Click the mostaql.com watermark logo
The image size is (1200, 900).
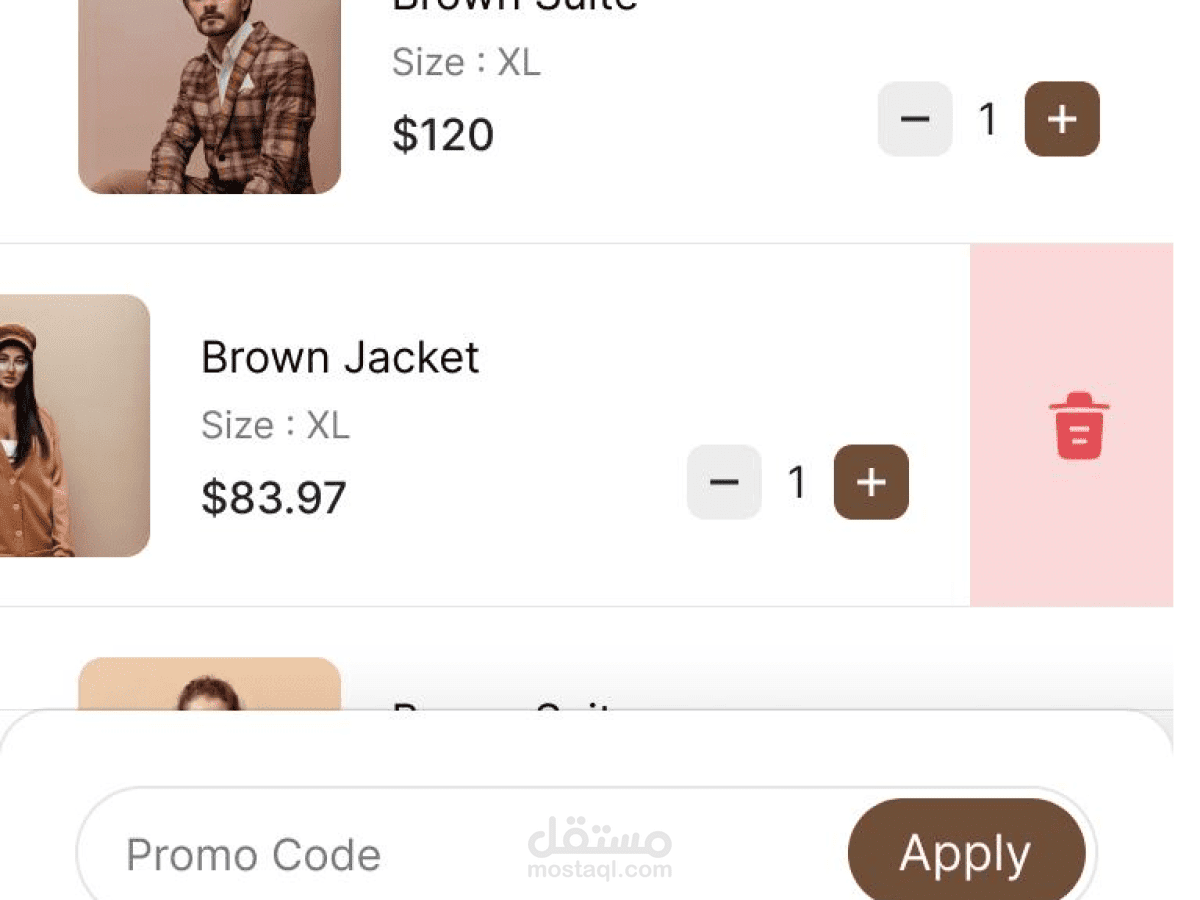click(600, 850)
